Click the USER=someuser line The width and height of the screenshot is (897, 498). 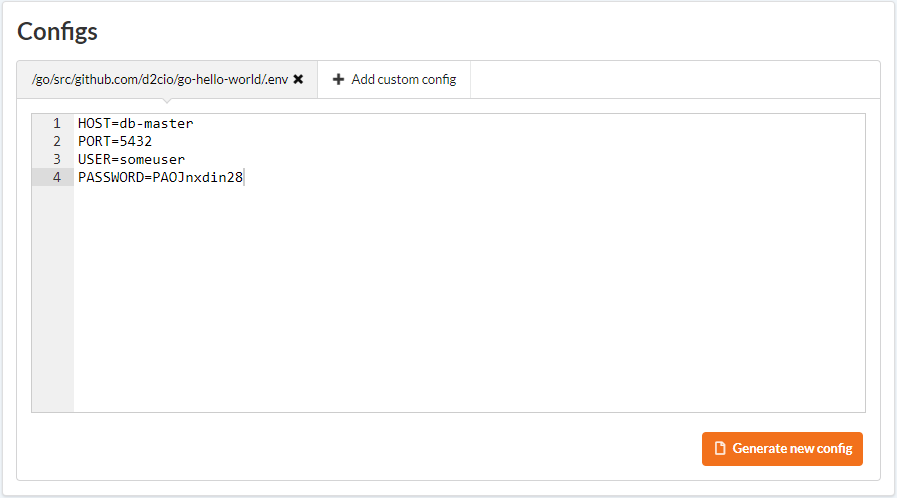pos(132,160)
